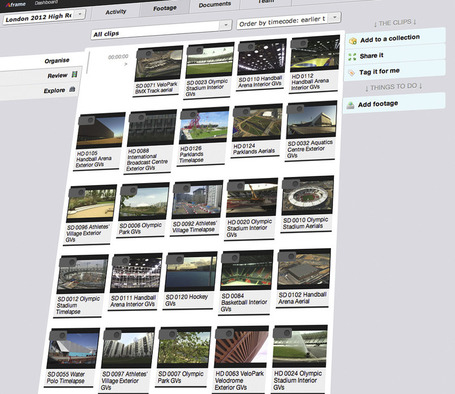
Task: Toggle selection badge on HD 0112 Handball Arena clip
Action: tap(299, 43)
